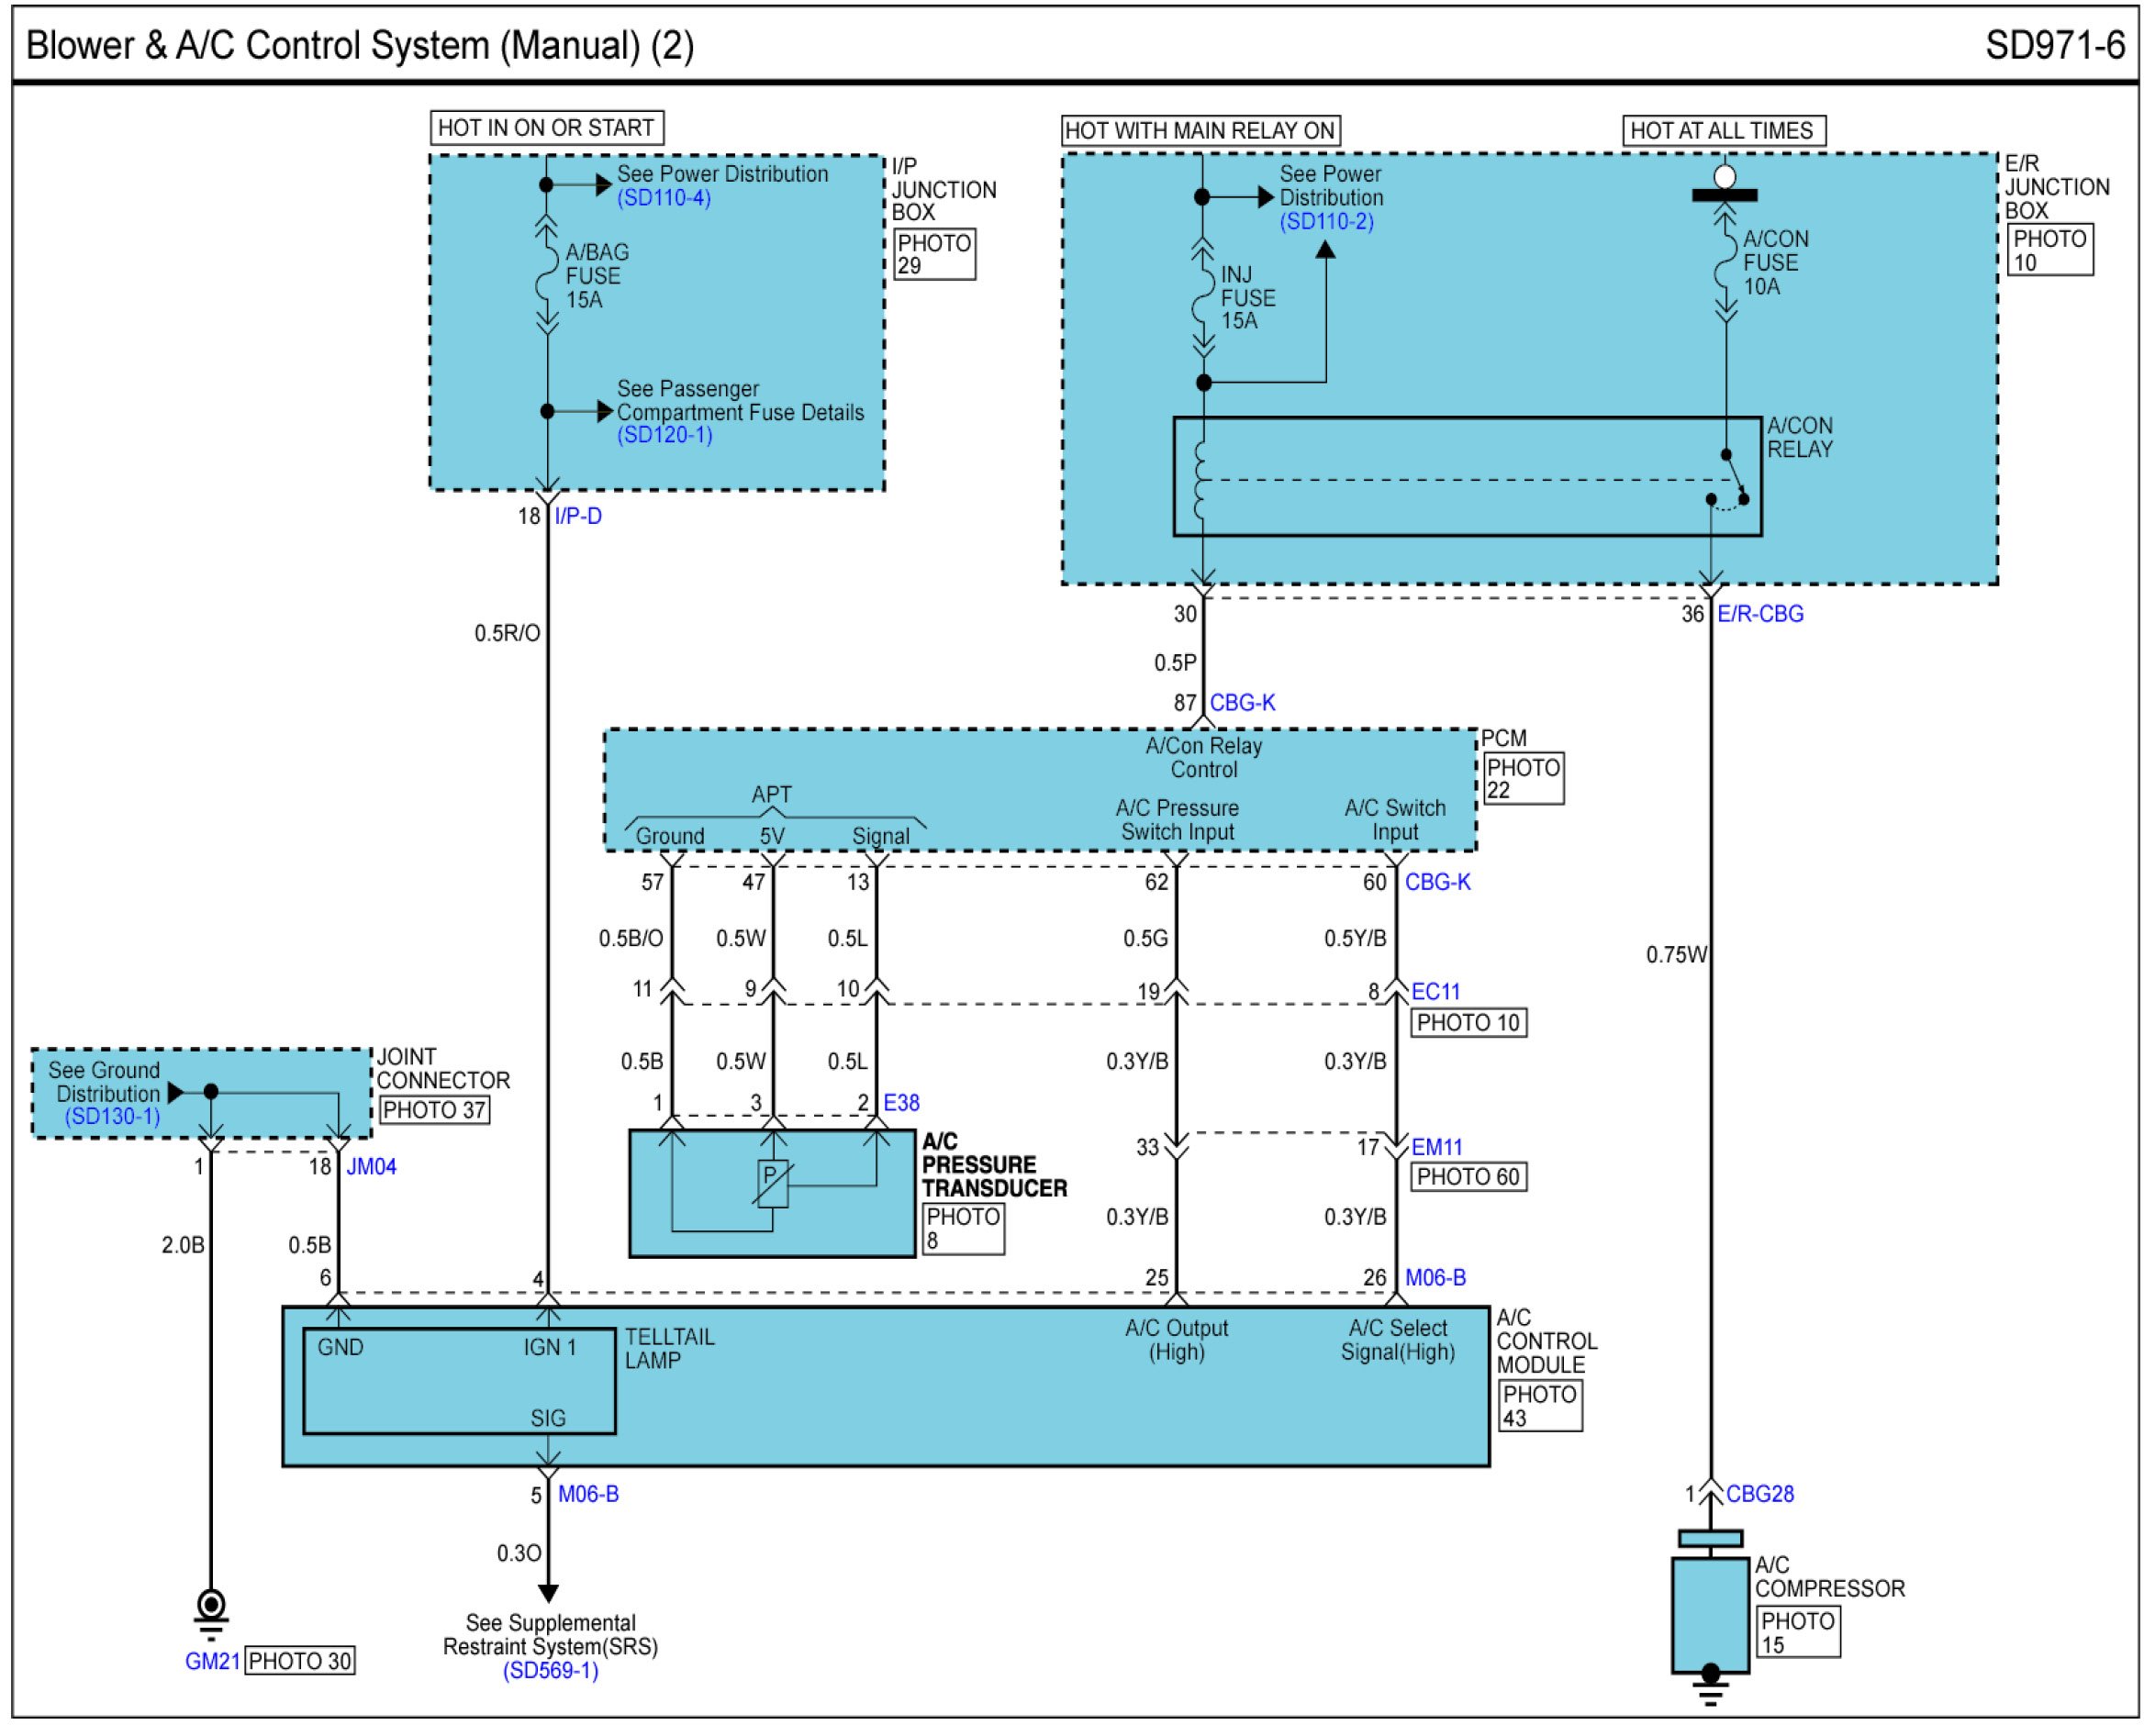The width and height of the screenshot is (2155, 1736).
Task: Open PHOTO 29 for I/P junction box
Action: tap(934, 255)
